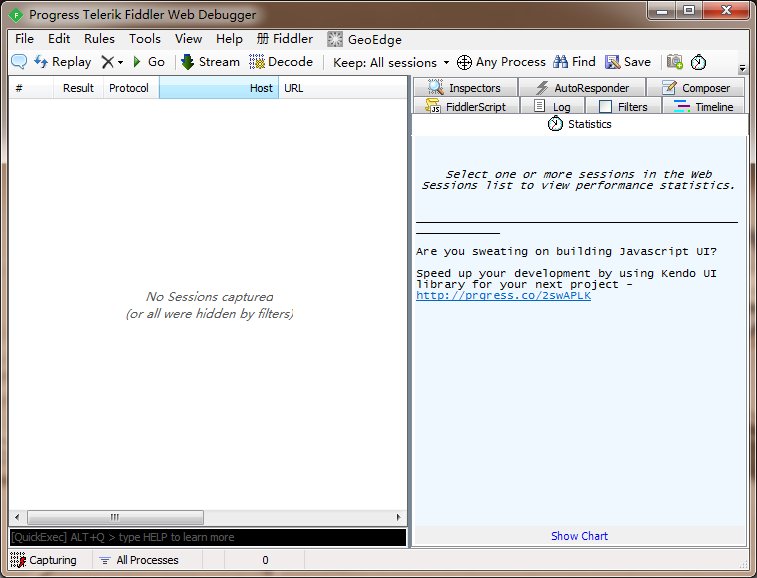Maximize the Fiddler window
This screenshot has height=578, width=757.
point(688,10)
